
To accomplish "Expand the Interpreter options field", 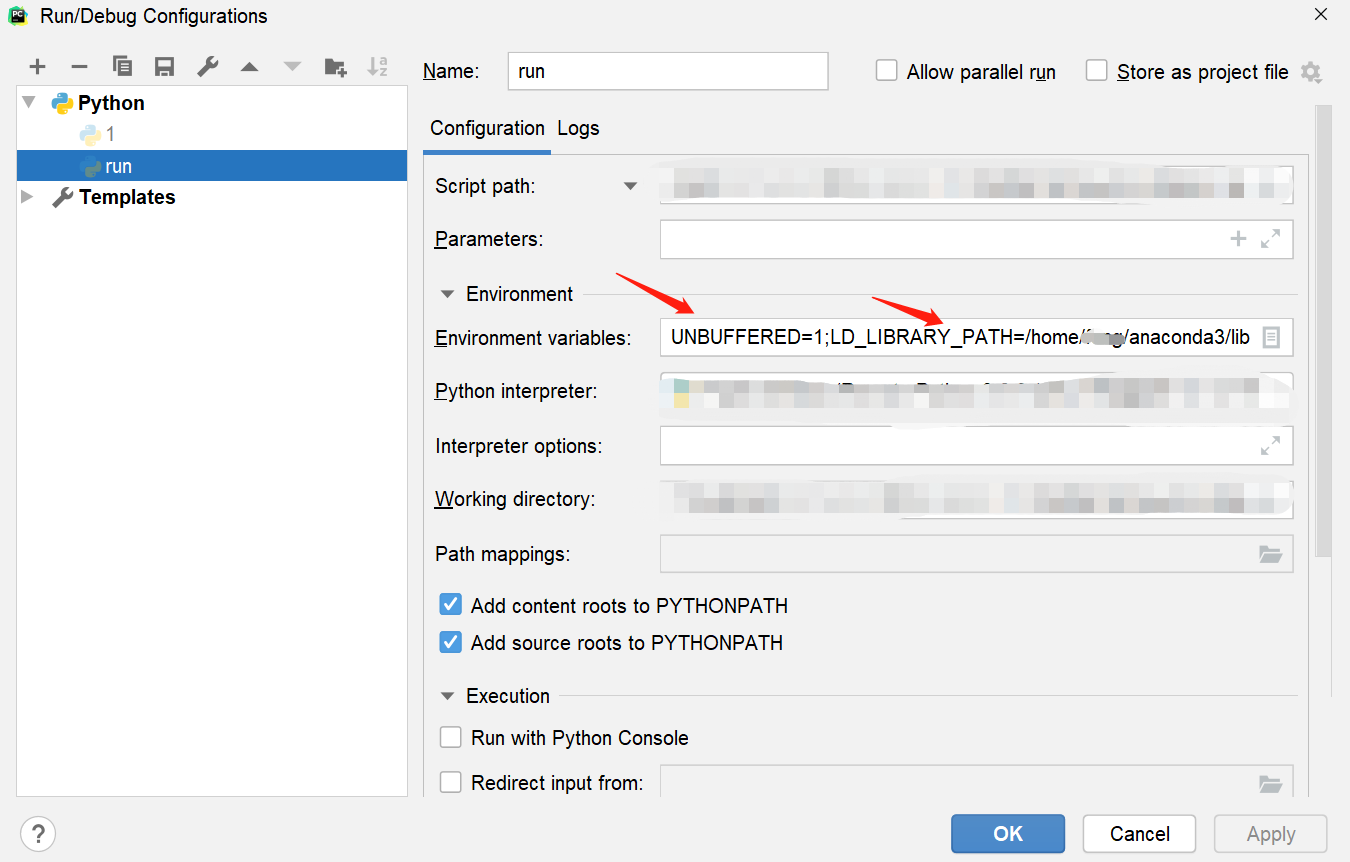I will [1270, 446].
